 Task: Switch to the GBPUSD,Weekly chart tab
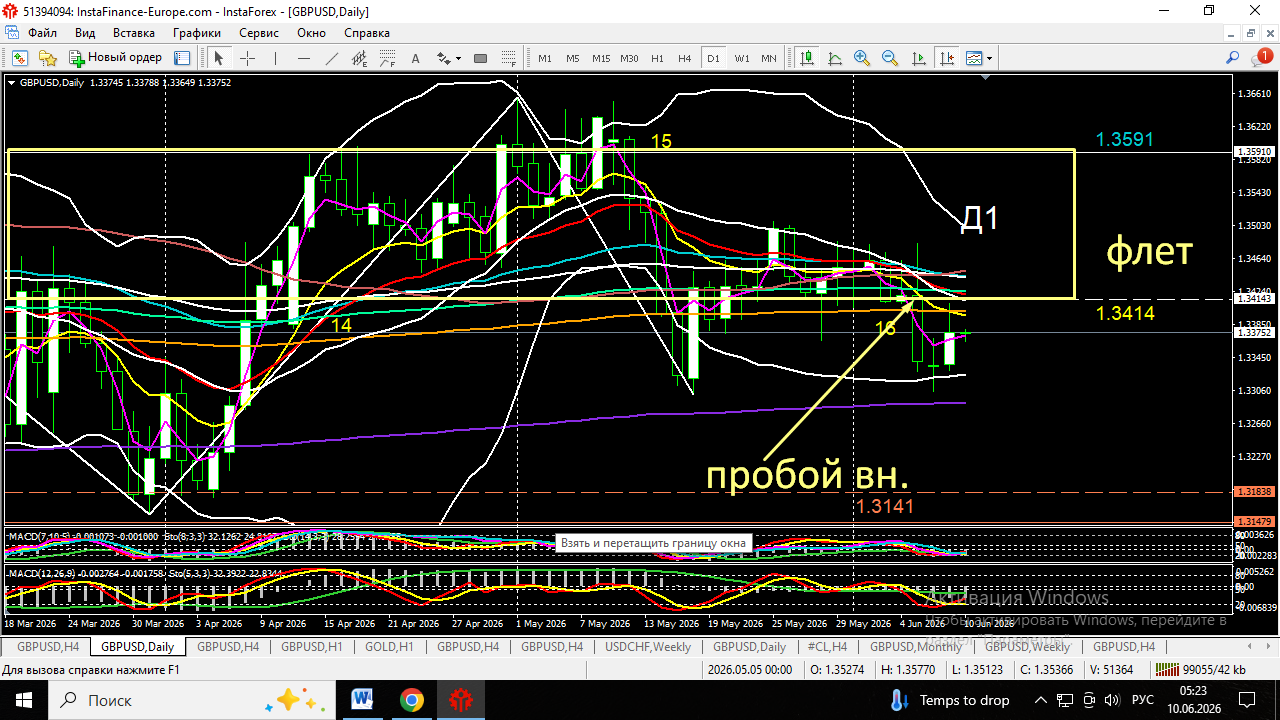tap(1028, 647)
